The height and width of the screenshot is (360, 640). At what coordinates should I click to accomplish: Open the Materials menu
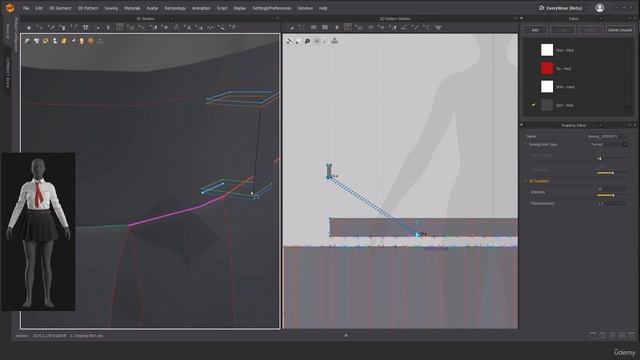[132, 8]
